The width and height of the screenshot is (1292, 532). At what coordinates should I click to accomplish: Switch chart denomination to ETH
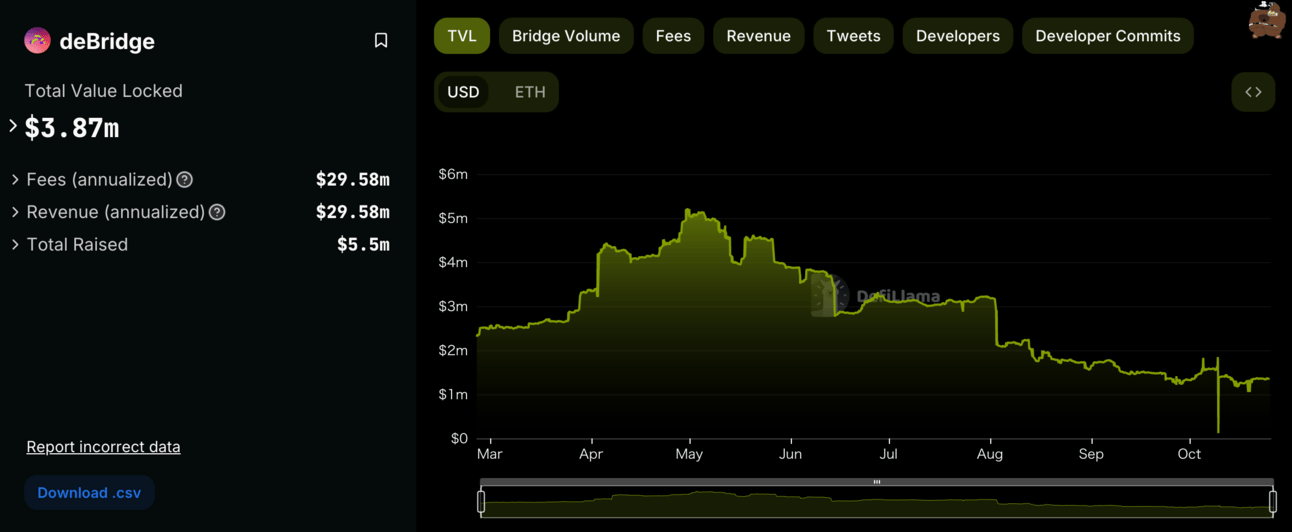[x=530, y=92]
